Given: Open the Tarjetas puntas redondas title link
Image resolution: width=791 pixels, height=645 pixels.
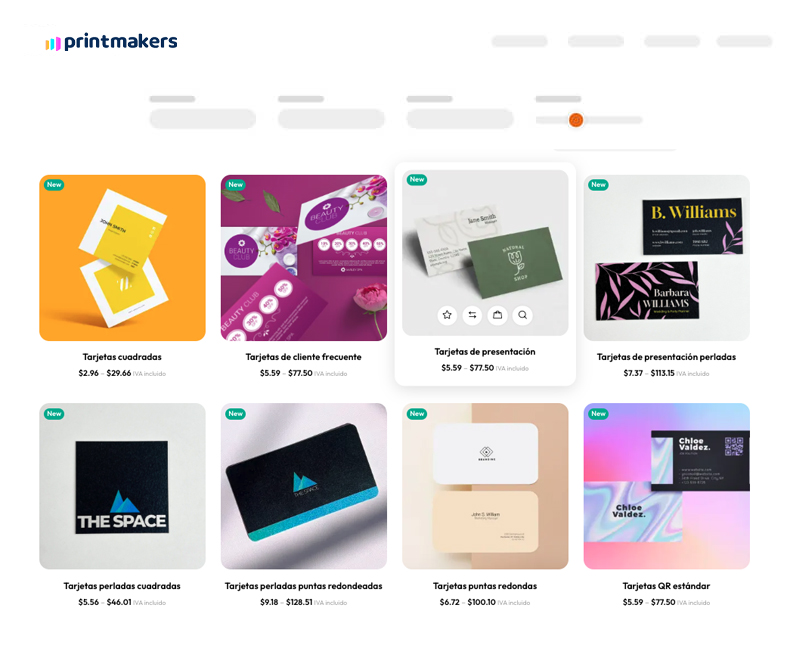Looking at the screenshot, I should [x=485, y=586].
